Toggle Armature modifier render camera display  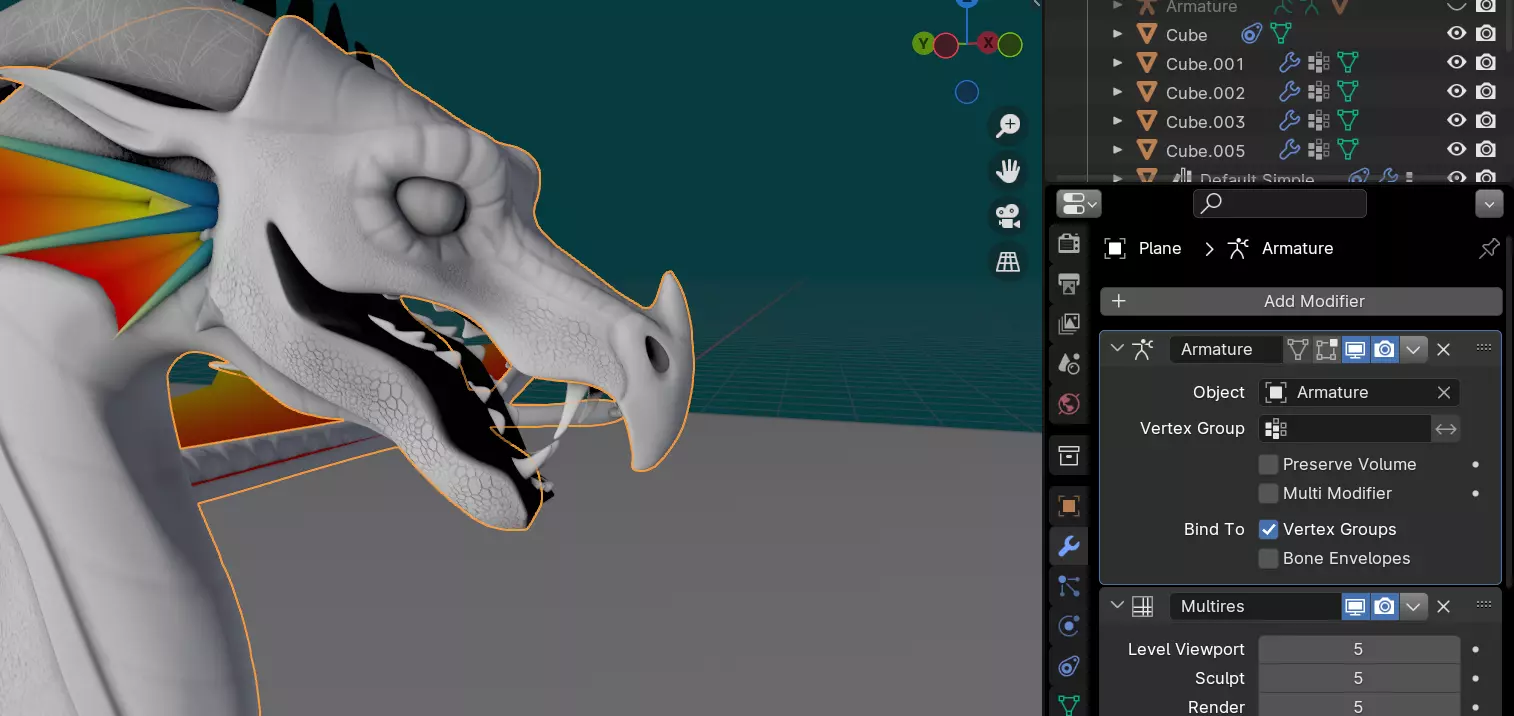[1385, 349]
